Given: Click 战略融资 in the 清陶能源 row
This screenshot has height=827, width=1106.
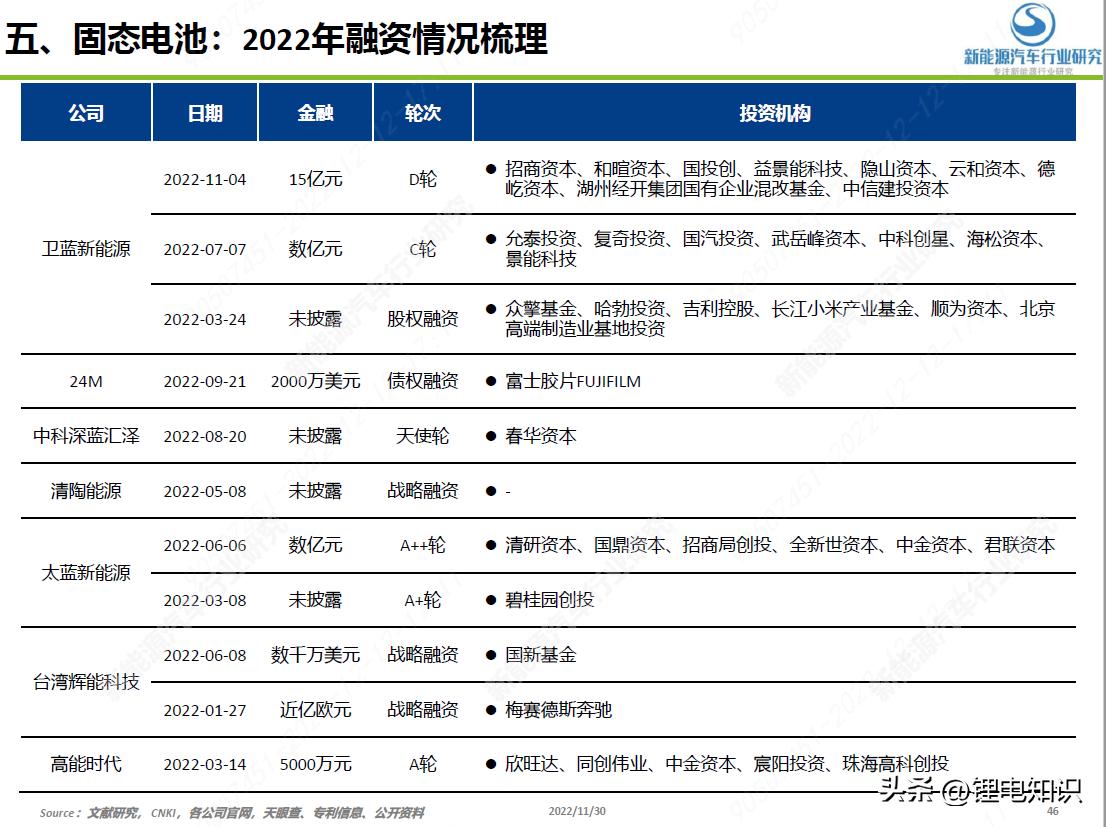Looking at the screenshot, I should coord(423,491).
